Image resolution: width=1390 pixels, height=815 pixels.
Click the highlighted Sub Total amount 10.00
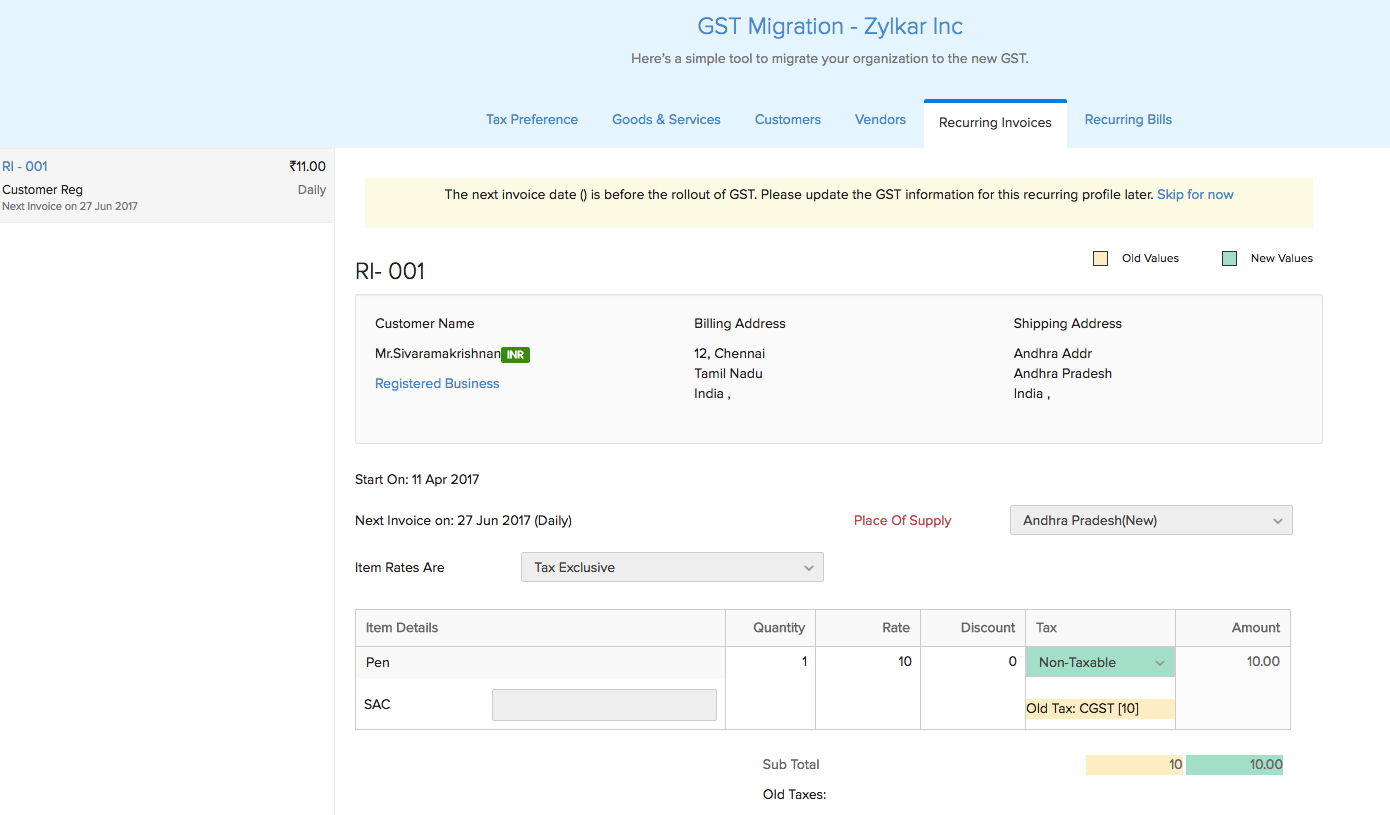pos(1234,764)
